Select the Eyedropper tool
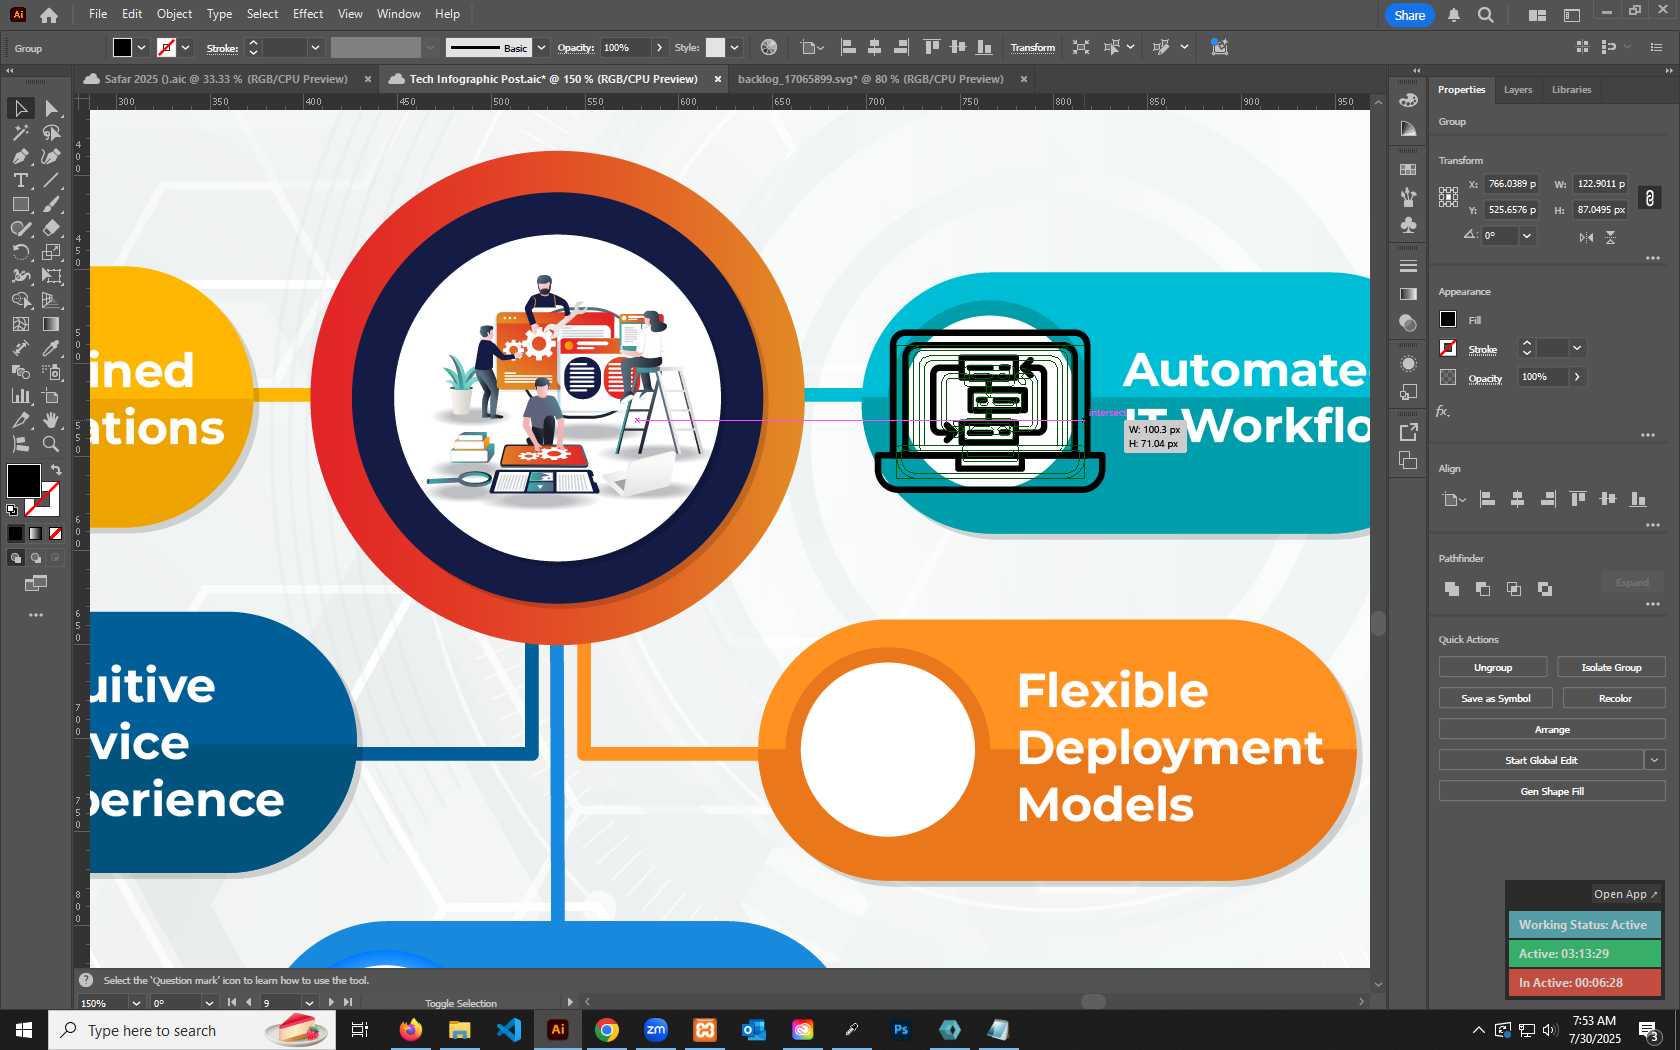Viewport: 1680px width, 1050px height. 52,348
